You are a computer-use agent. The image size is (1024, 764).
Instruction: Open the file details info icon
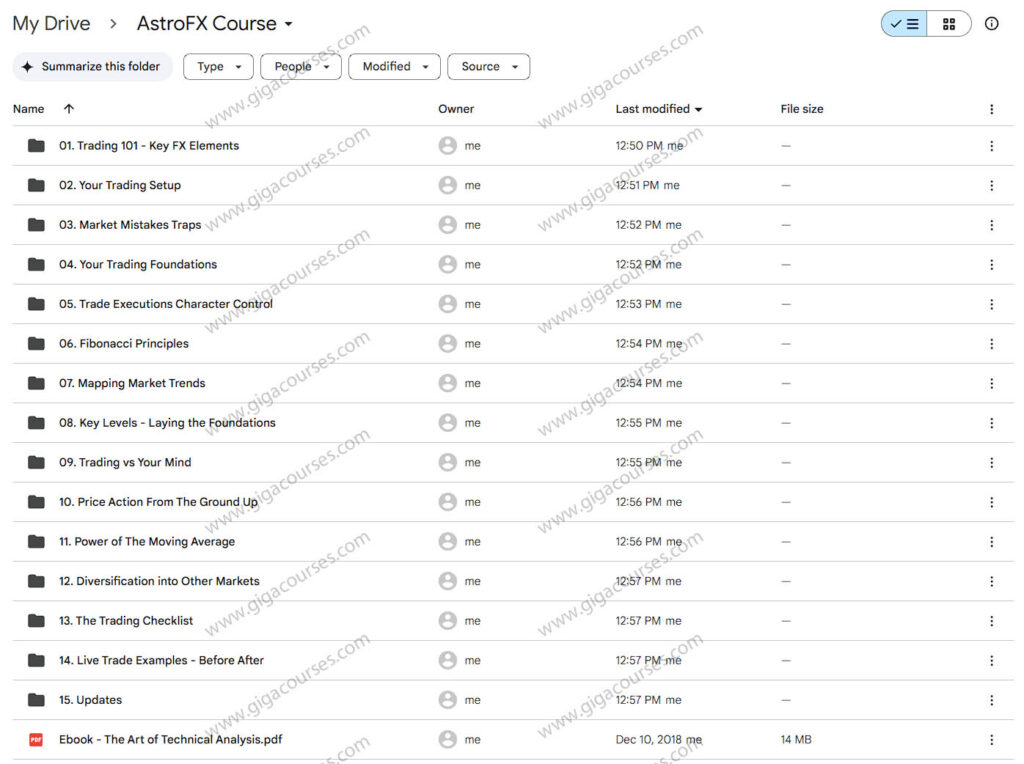point(991,23)
